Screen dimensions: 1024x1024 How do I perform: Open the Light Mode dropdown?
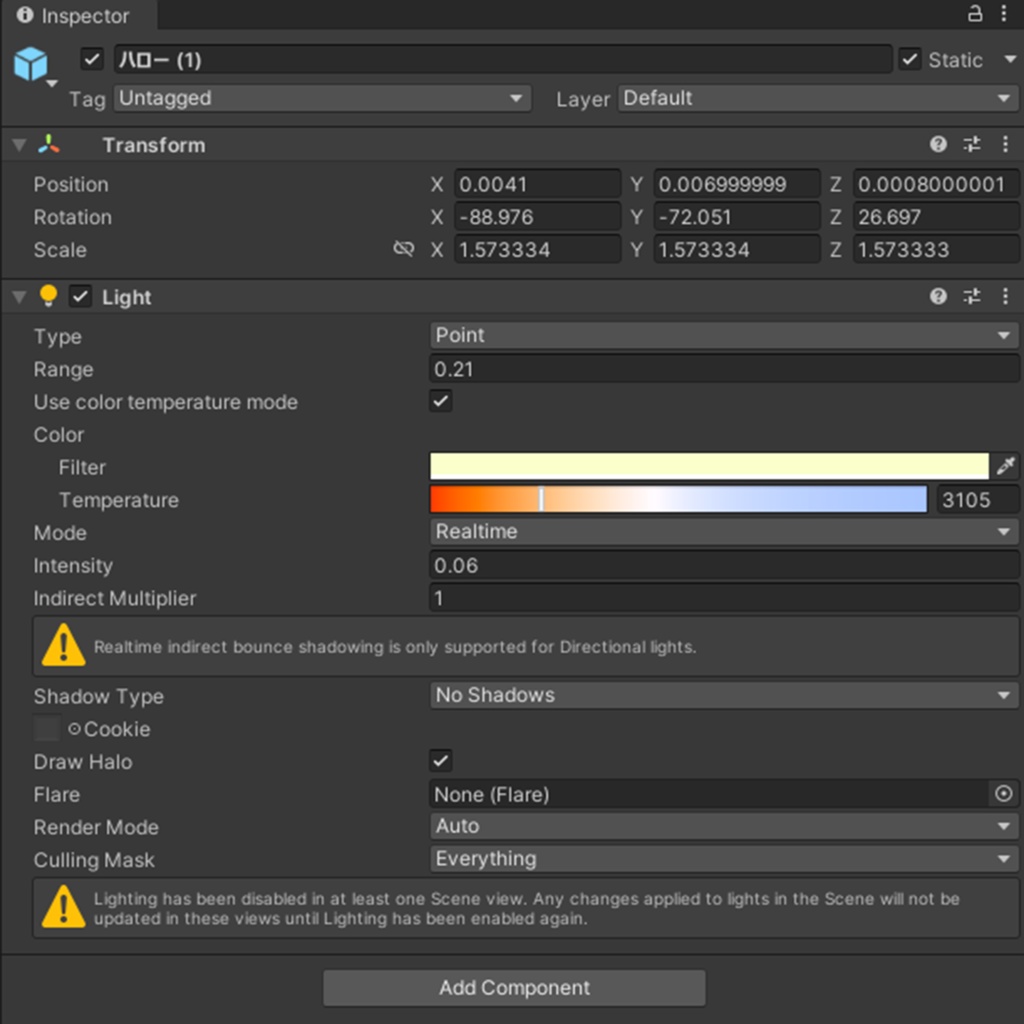click(724, 532)
